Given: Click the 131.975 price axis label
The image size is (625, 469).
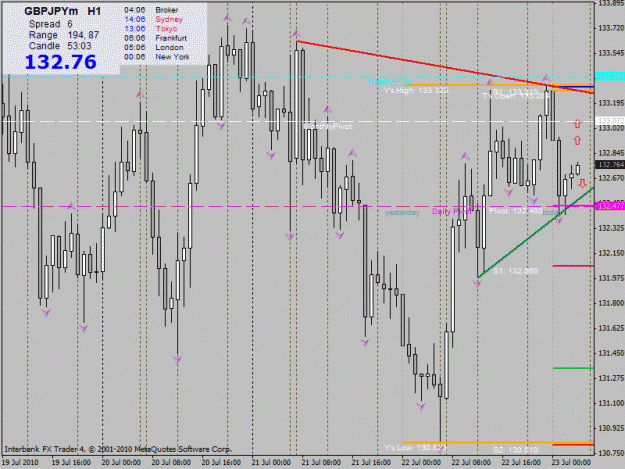Looking at the screenshot, I should (x=611, y=278).
